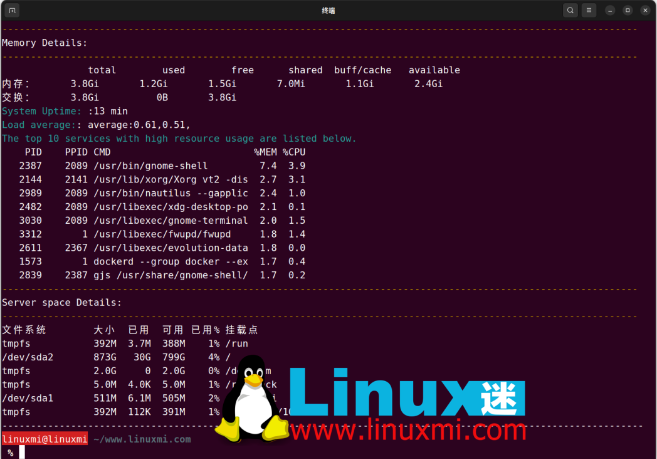Click the 7.0Mi shared memory value
The width and height of the screenshot is (657, 459).
[x=291, y=84]
